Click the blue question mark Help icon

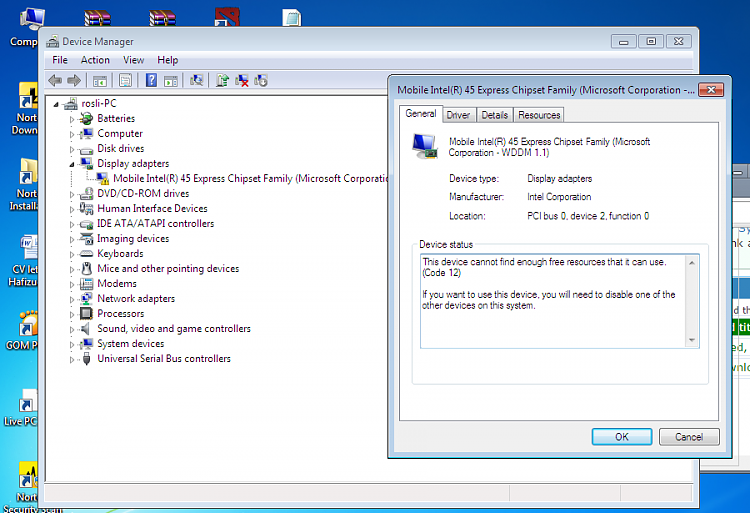pos(151,80)
